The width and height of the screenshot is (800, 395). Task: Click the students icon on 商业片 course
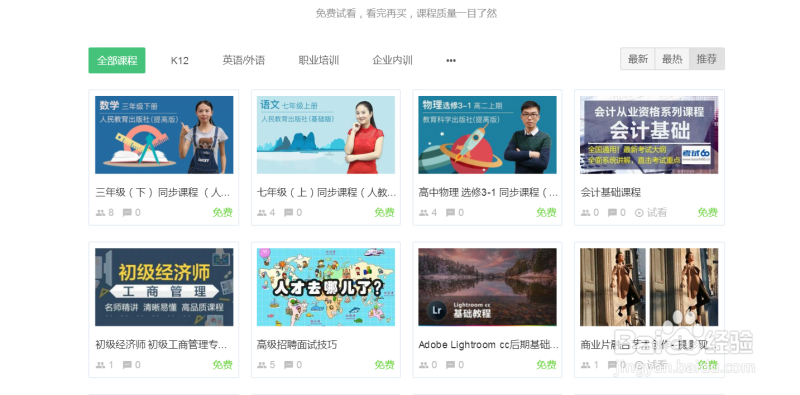(x=585, y=364)
